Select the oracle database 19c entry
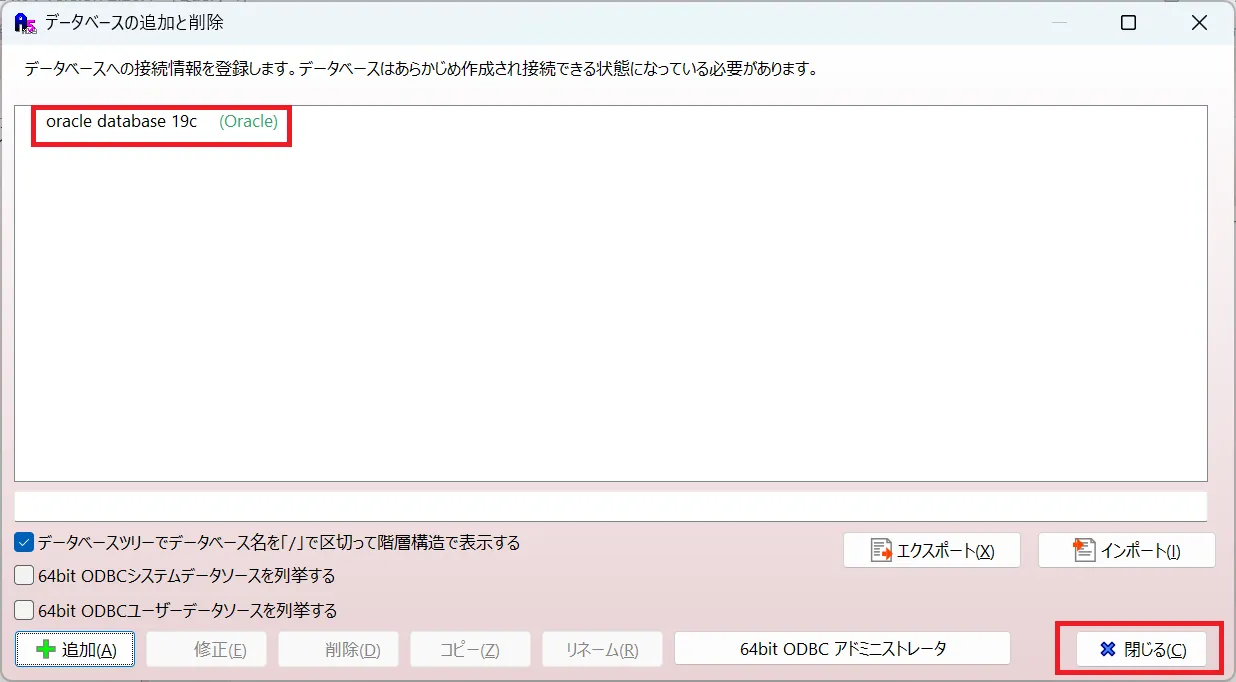 [121, 122]
